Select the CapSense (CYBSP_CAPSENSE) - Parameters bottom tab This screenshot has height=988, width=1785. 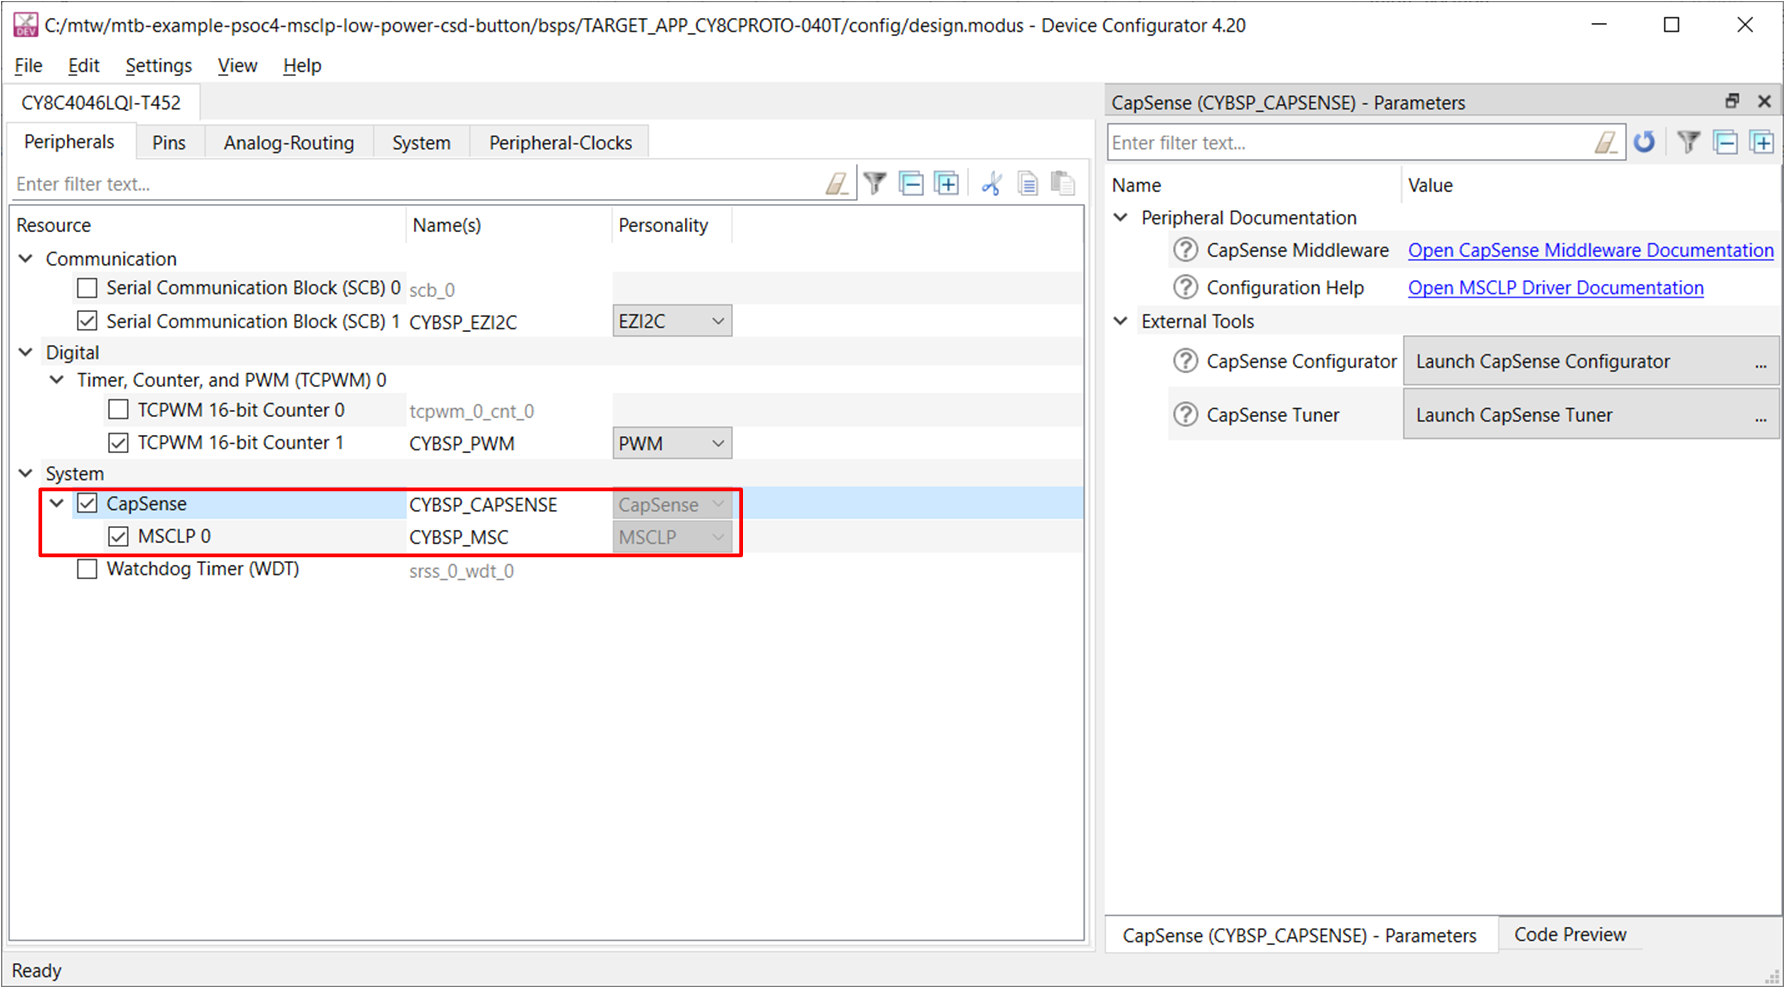(x=1299, y=935)
